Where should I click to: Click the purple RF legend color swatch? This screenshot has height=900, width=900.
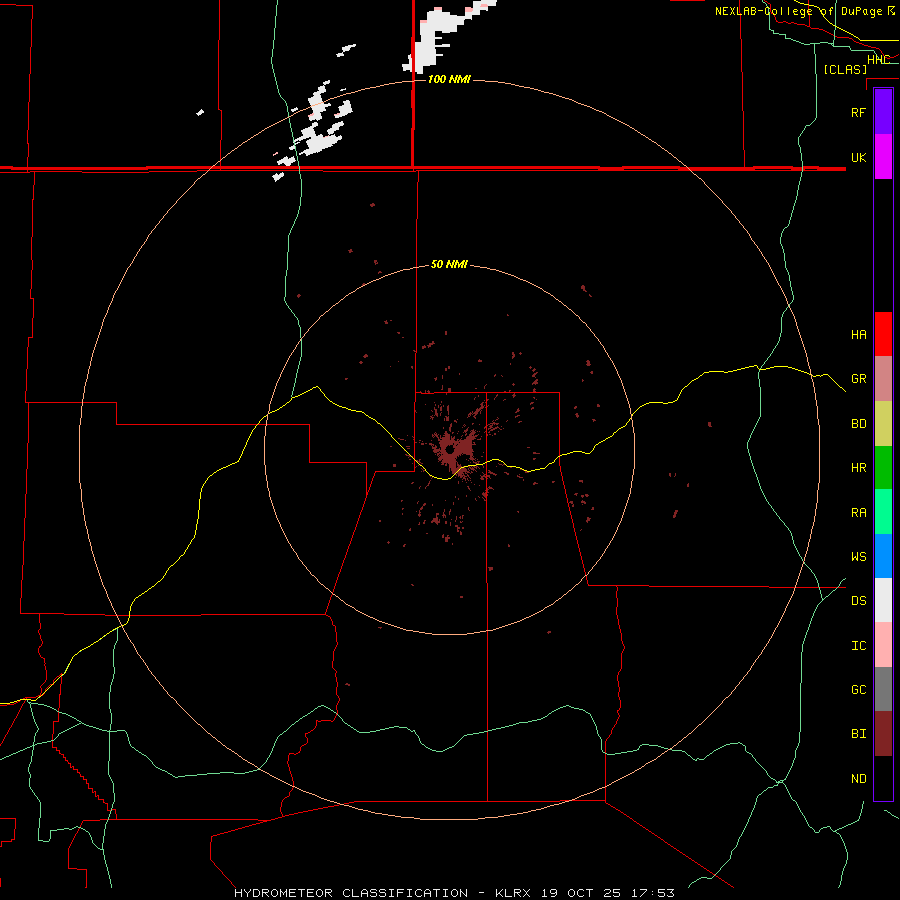click(x=883, y=112)
